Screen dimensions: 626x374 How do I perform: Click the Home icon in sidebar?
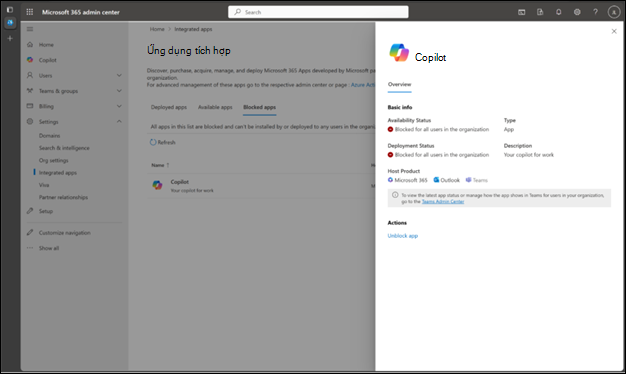click(30, 44)
